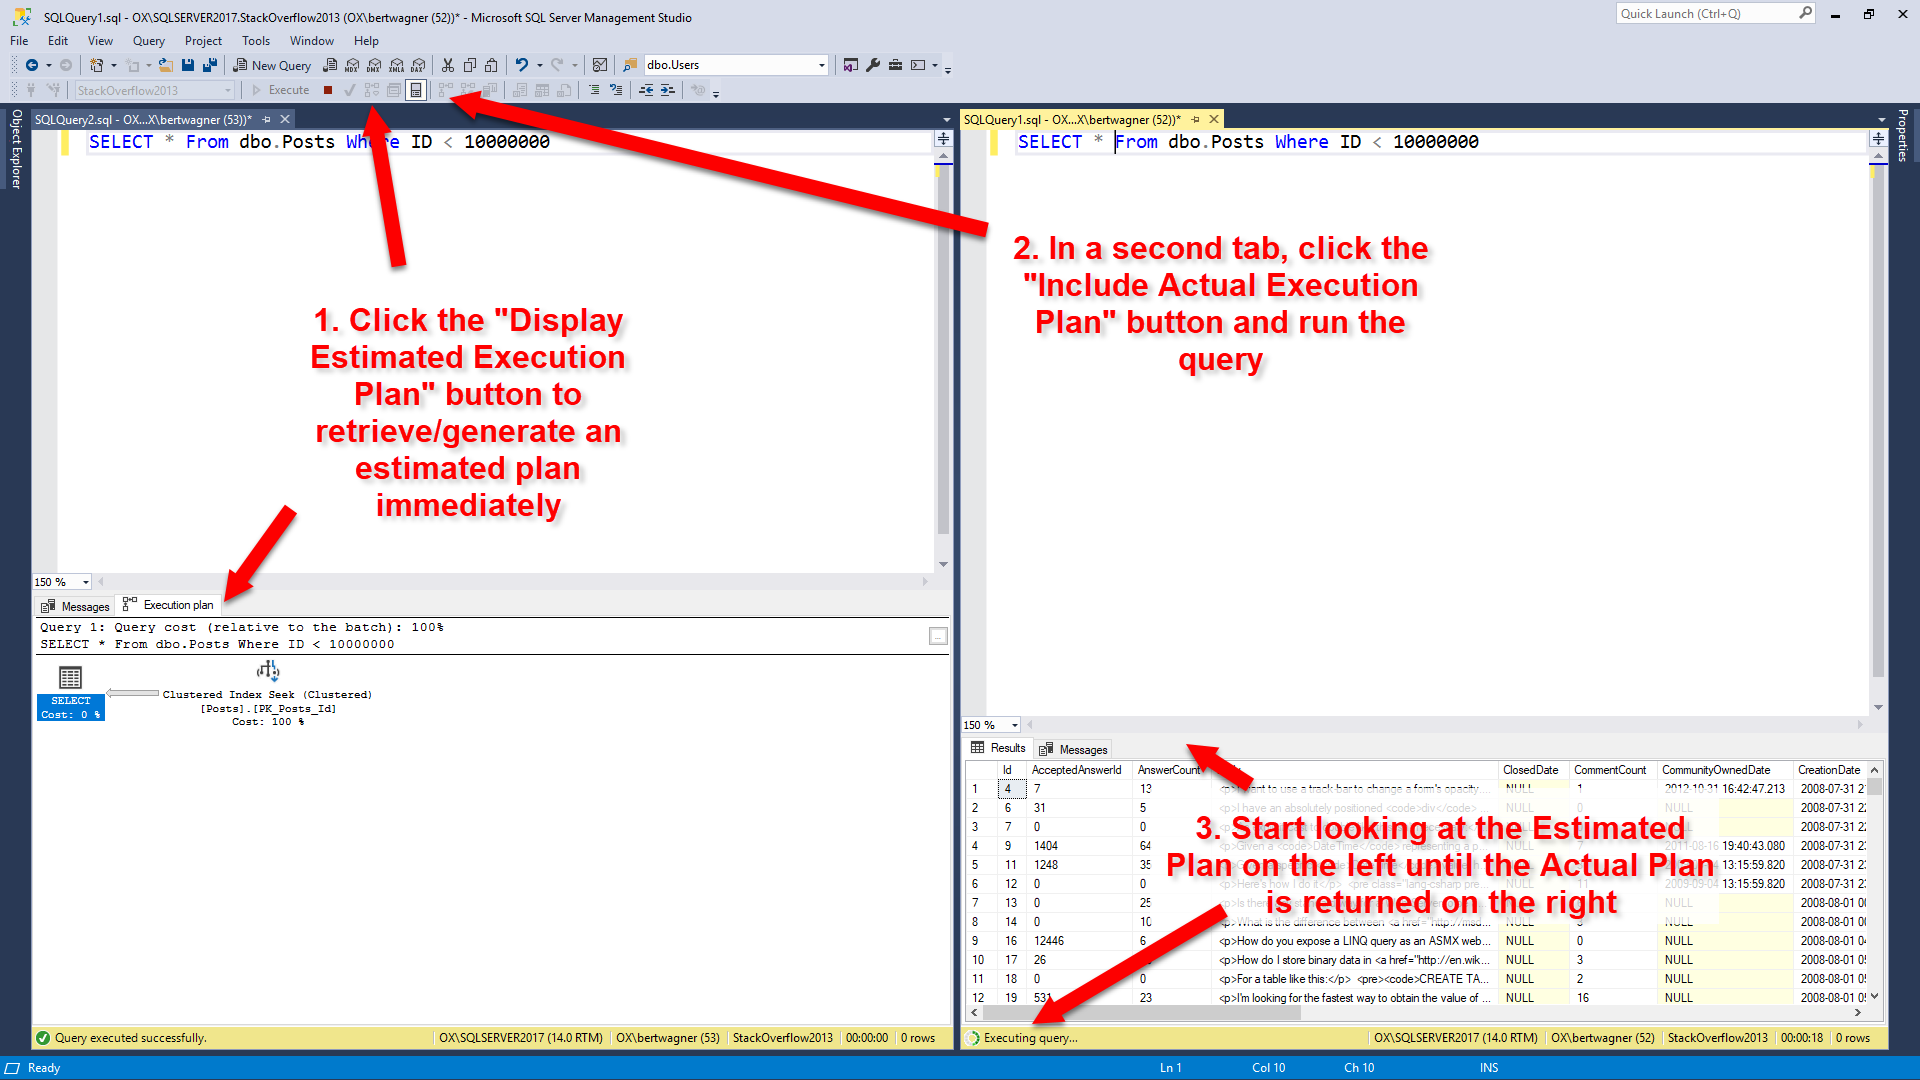Screen dimensions: 1920x1080
Task: Open the New Project dropdown arrow
Action: (x=114, y=65)
